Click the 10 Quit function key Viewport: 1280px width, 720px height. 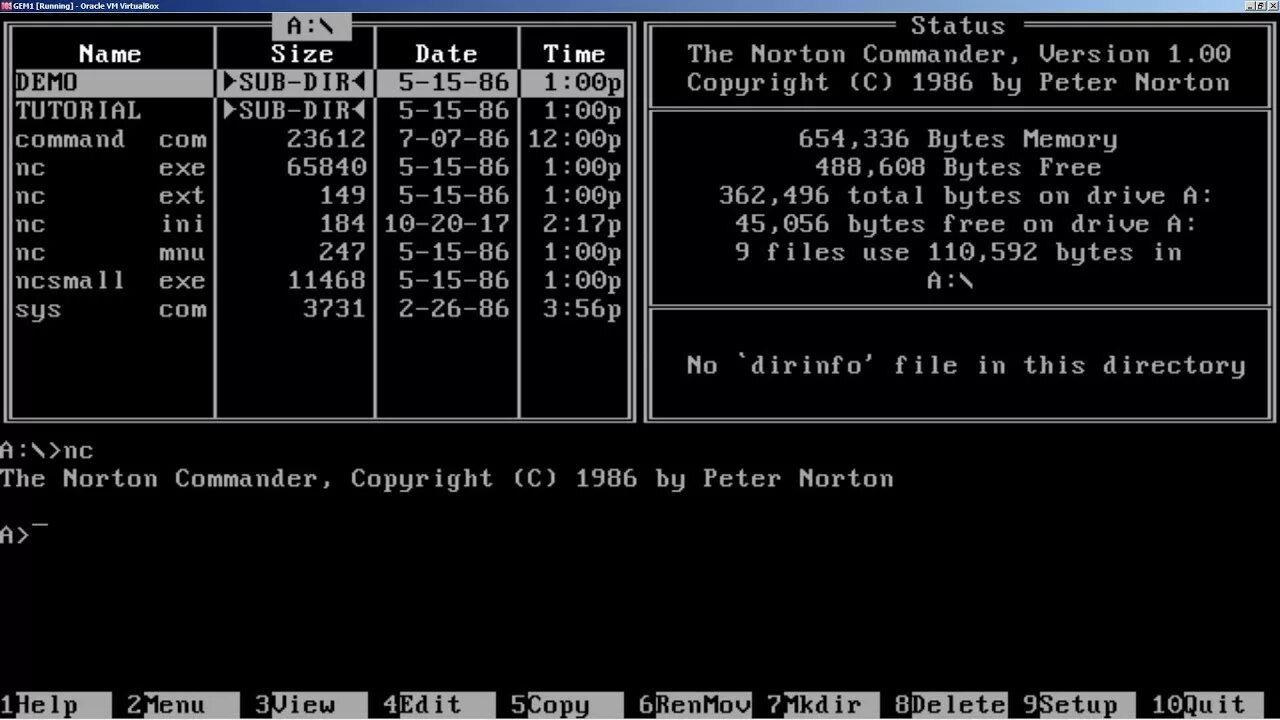(x=1207, y=705)
